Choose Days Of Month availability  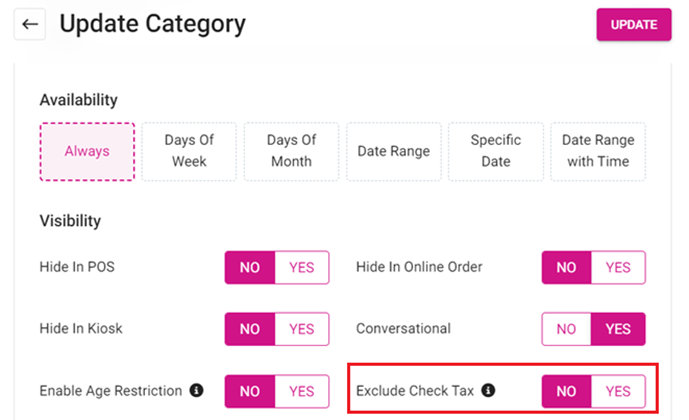click(291, 152)
